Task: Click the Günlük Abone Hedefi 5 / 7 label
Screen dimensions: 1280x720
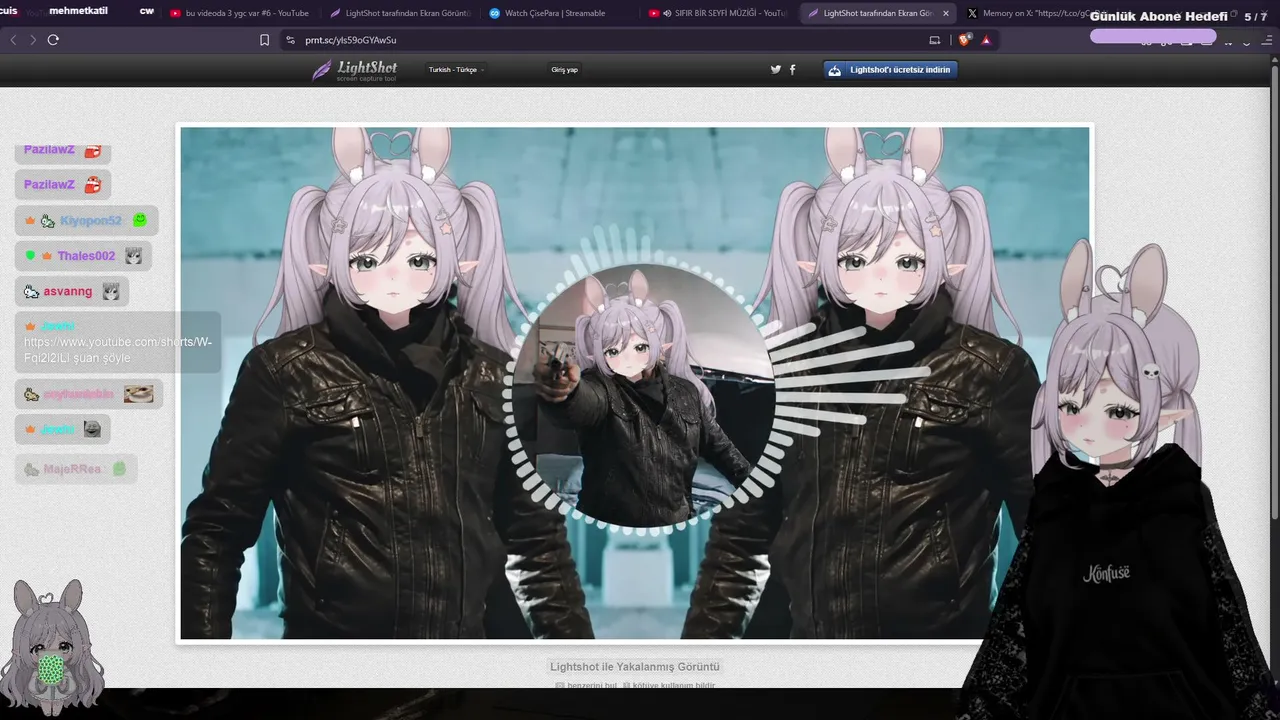Action: (x=1178, y=17)
